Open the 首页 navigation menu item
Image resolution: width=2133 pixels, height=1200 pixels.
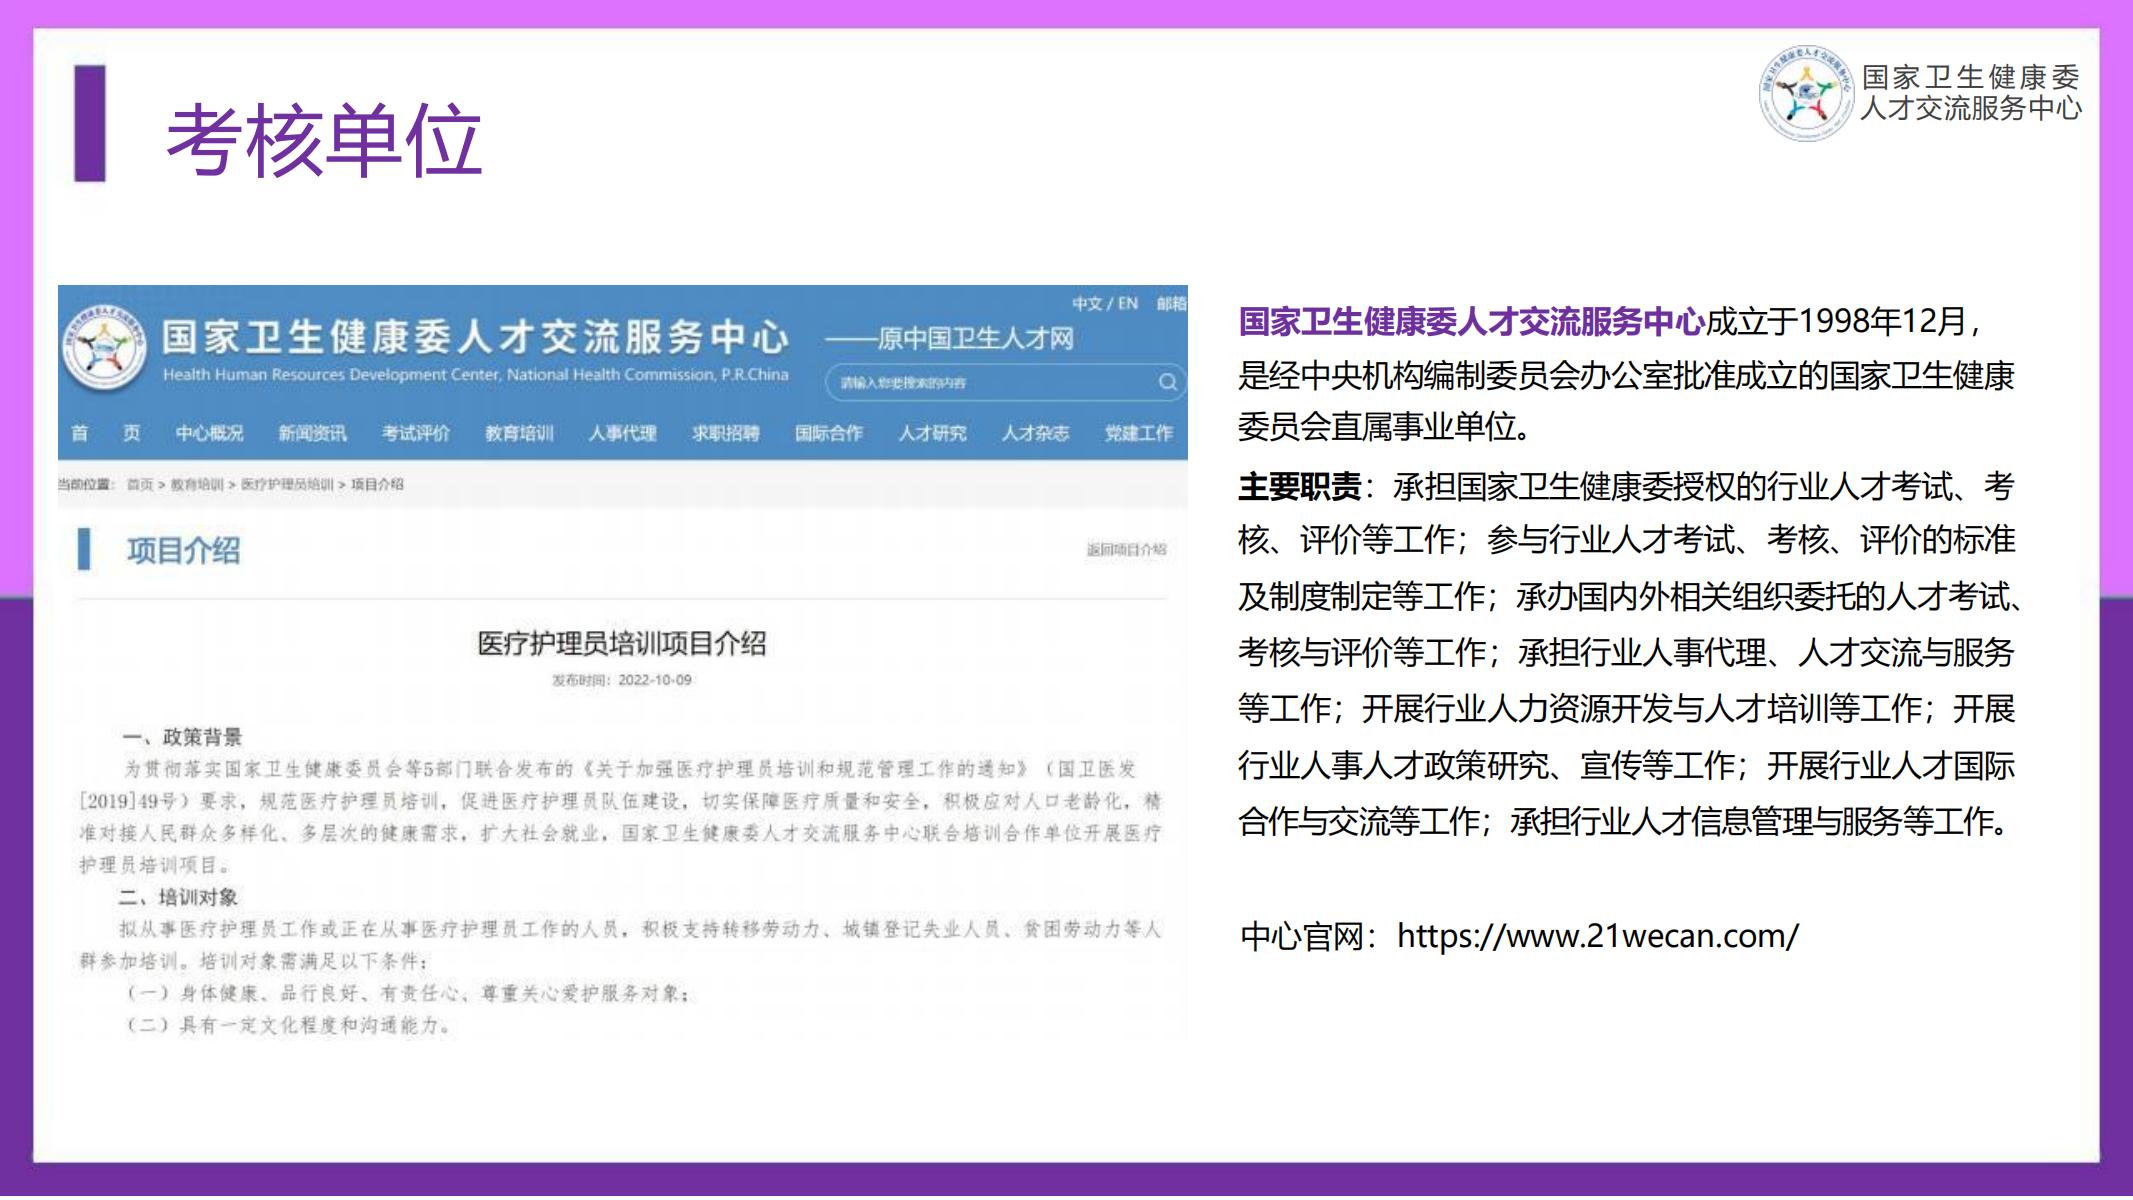tap(105, 433)
